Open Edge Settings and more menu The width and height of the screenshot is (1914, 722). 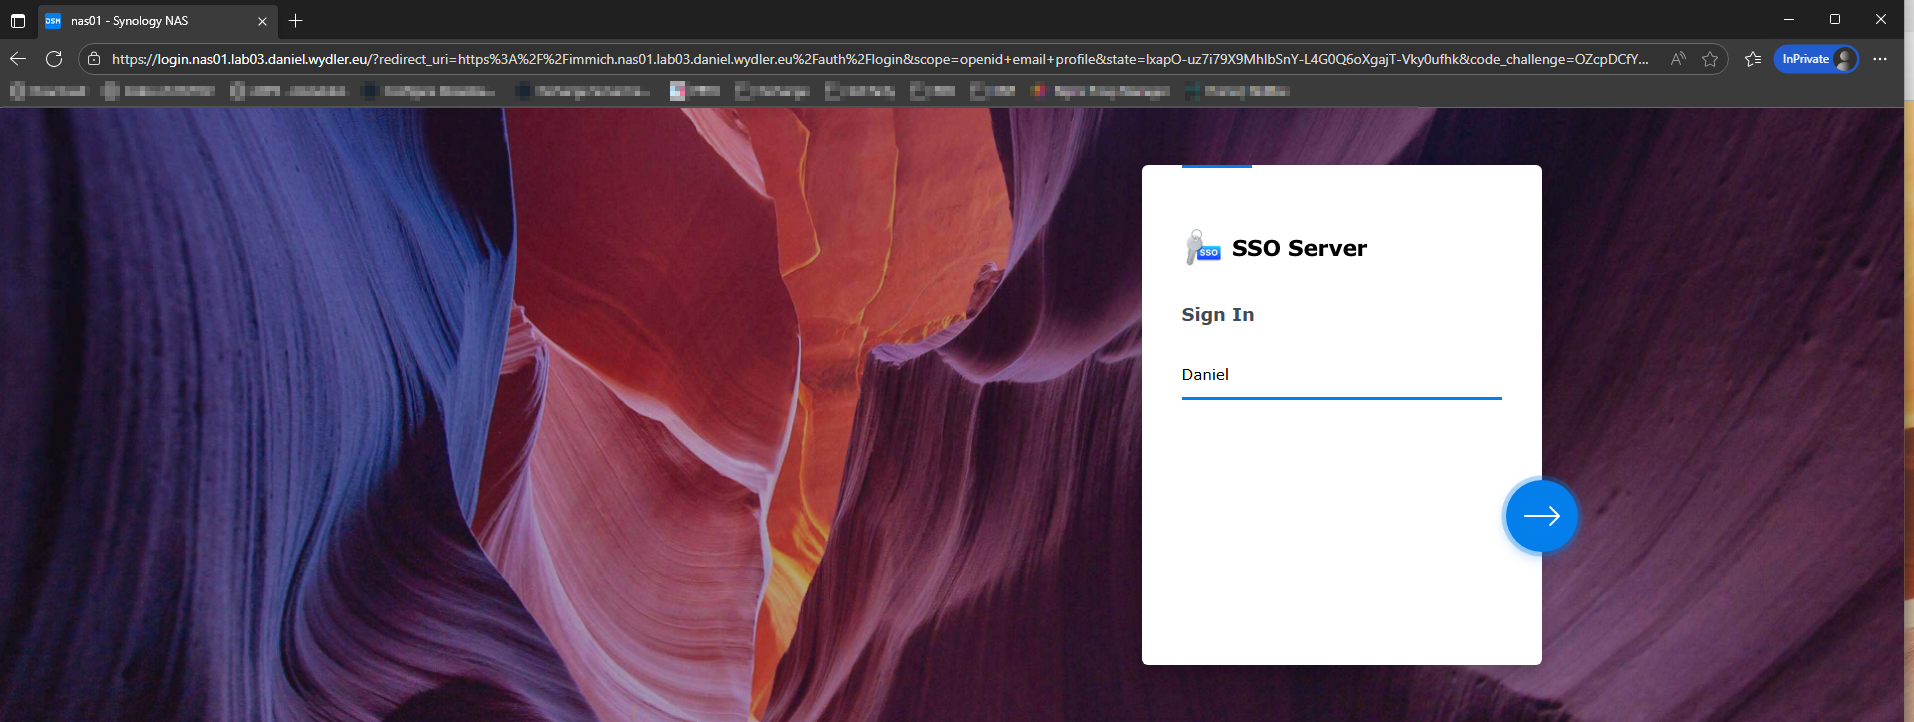(1880, 59)
